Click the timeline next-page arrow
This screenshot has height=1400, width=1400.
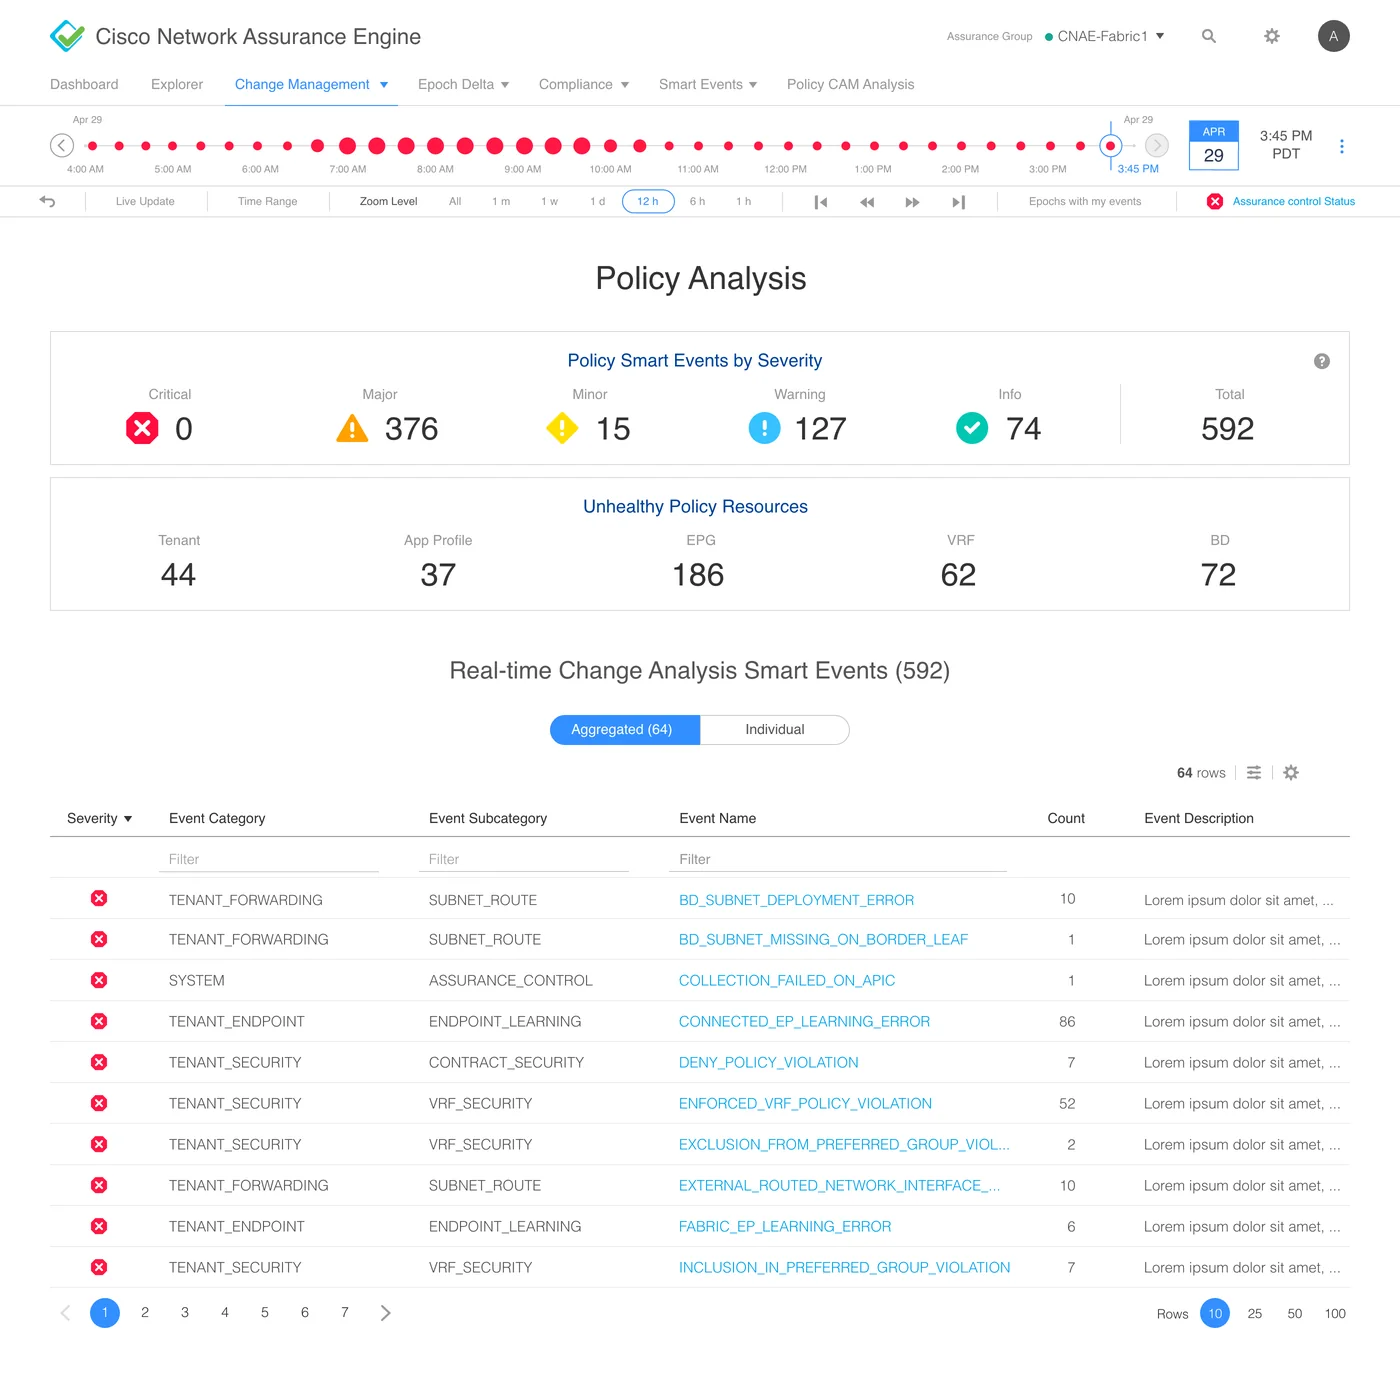tap(1157, 145)
